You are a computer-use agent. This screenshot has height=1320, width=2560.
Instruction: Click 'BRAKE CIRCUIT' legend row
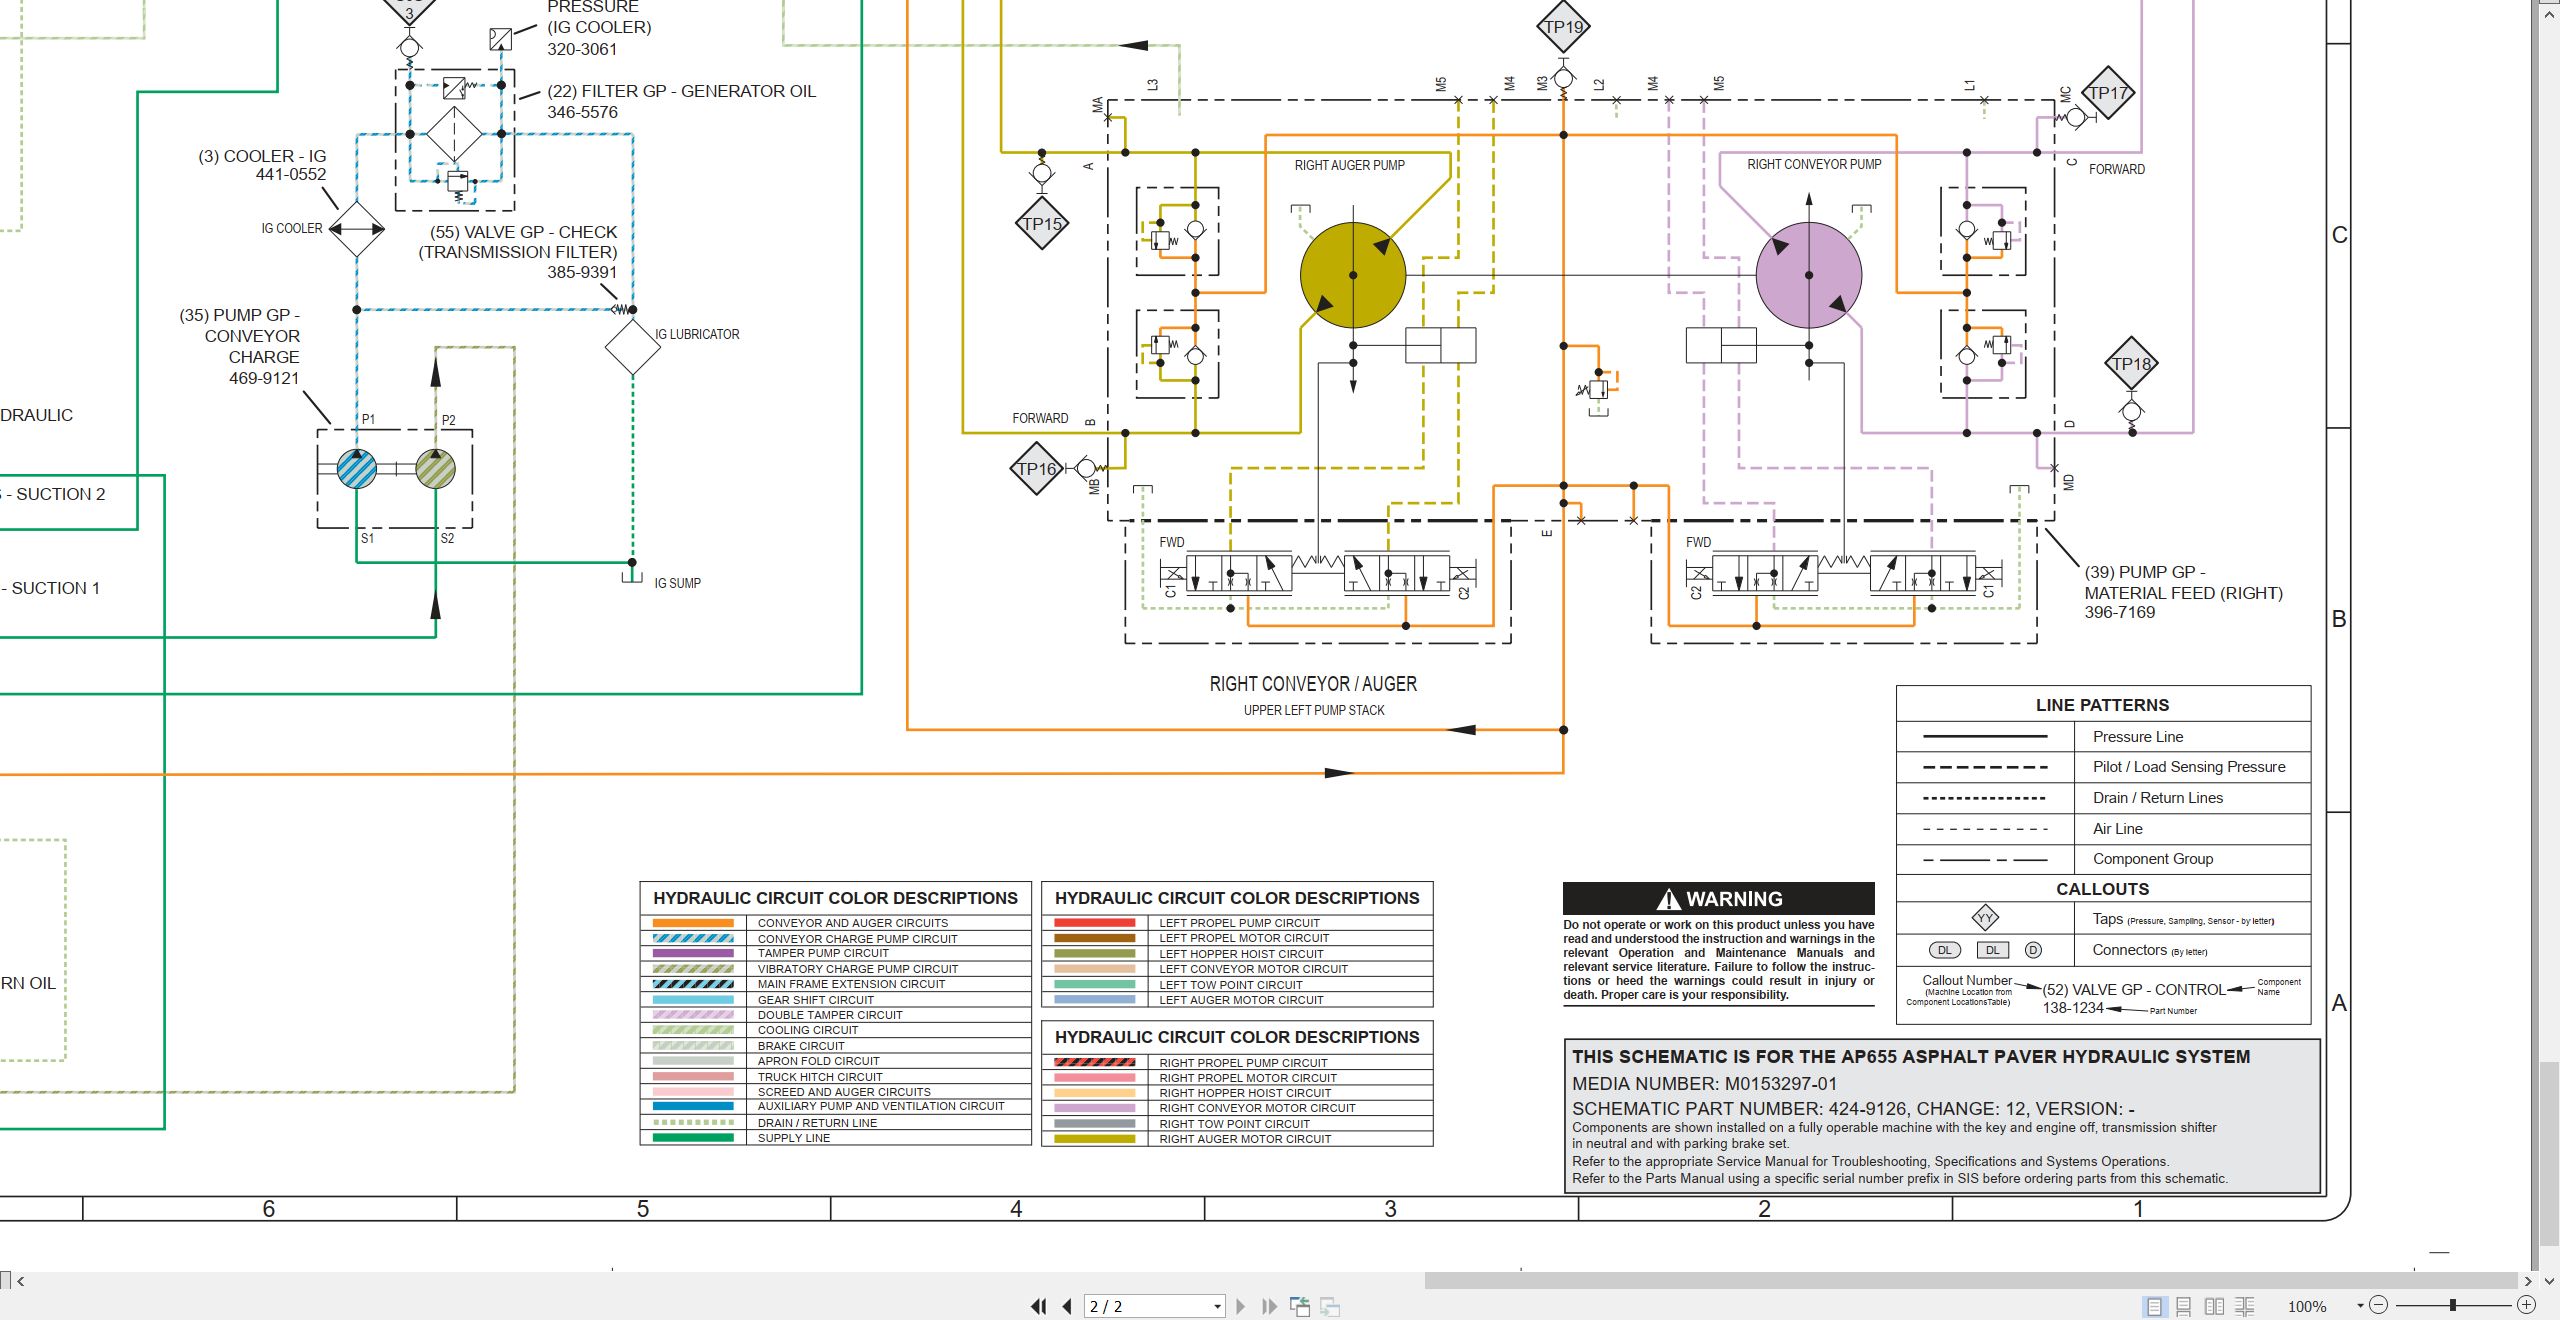point(835,1046)
